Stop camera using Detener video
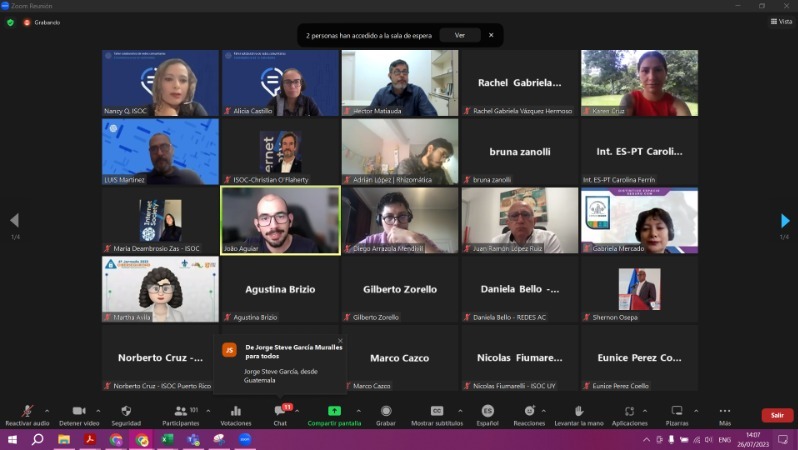 point(78,411)
